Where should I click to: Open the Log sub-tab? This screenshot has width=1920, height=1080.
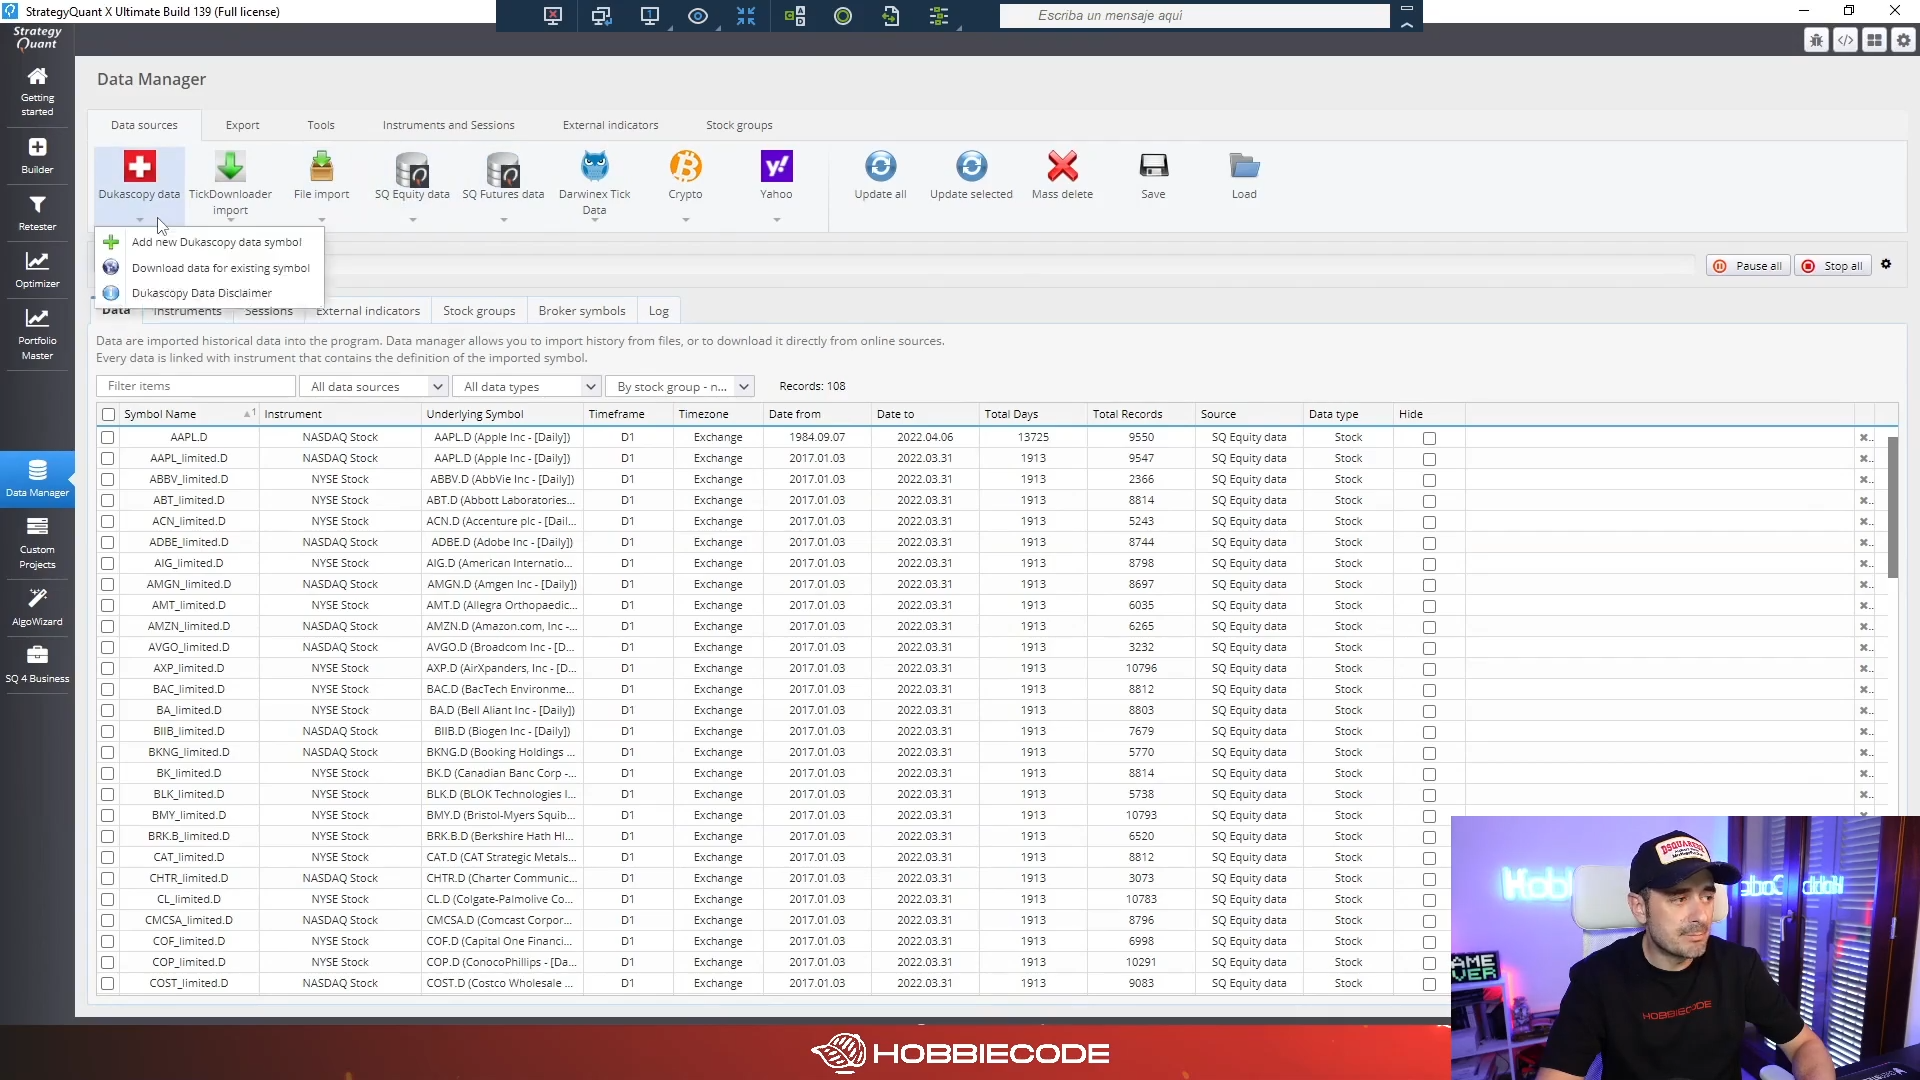click(658, 311)
